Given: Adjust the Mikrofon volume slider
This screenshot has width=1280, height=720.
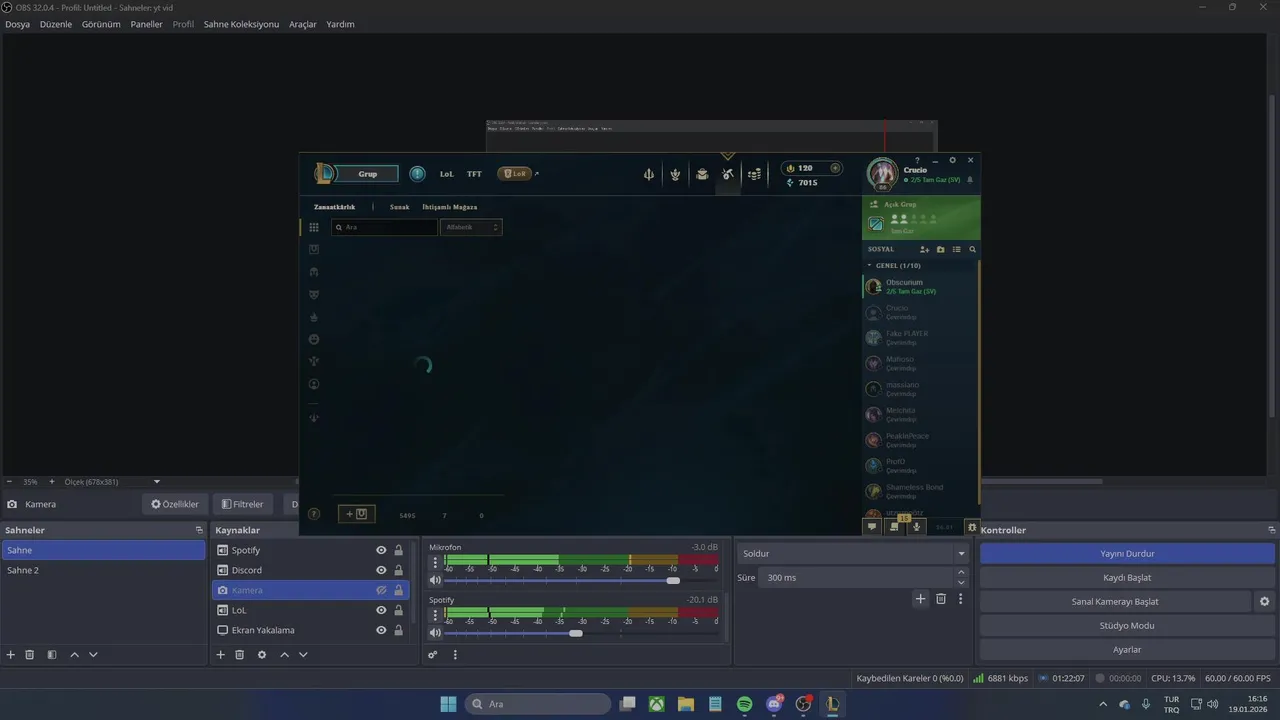Looking at the screenshot, I should tap(673, 580).
